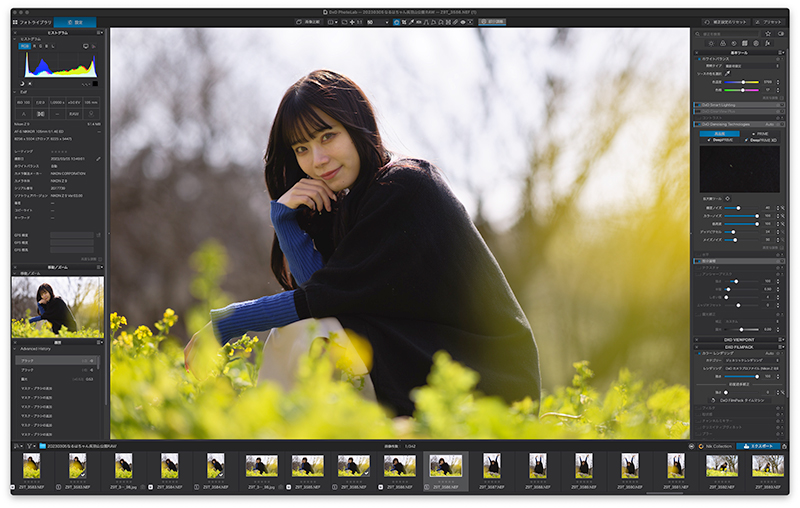Click the Compare button
Screen dimensions: 800x508
(308, 22)
